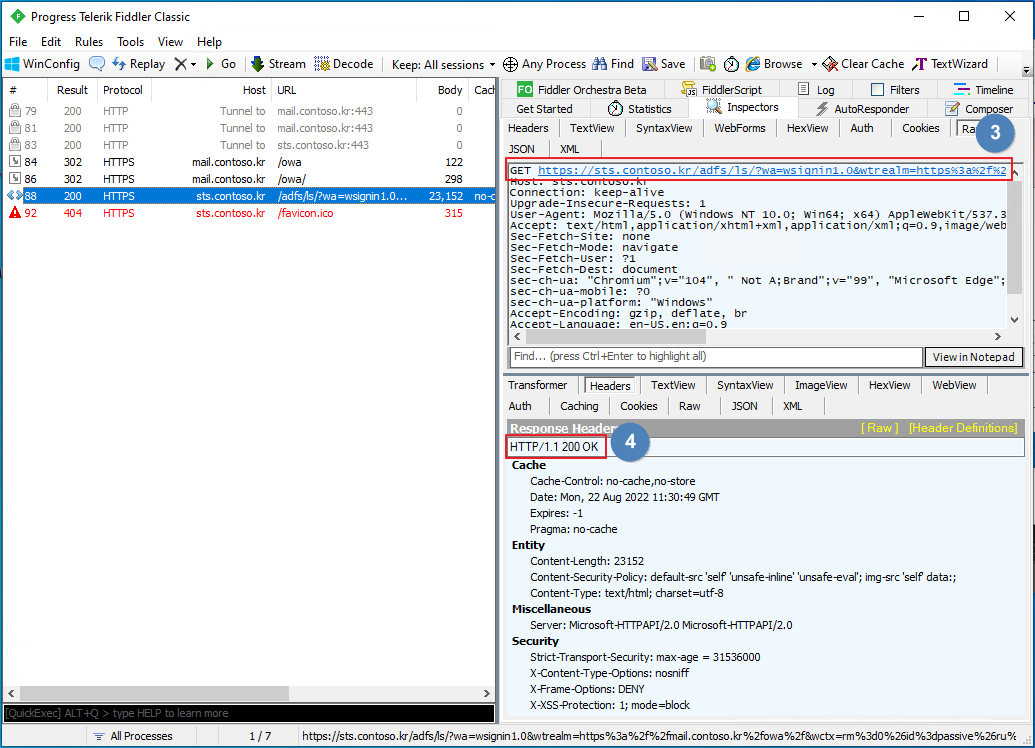Expand toolbar overflow arrow

pos(1026,70)
